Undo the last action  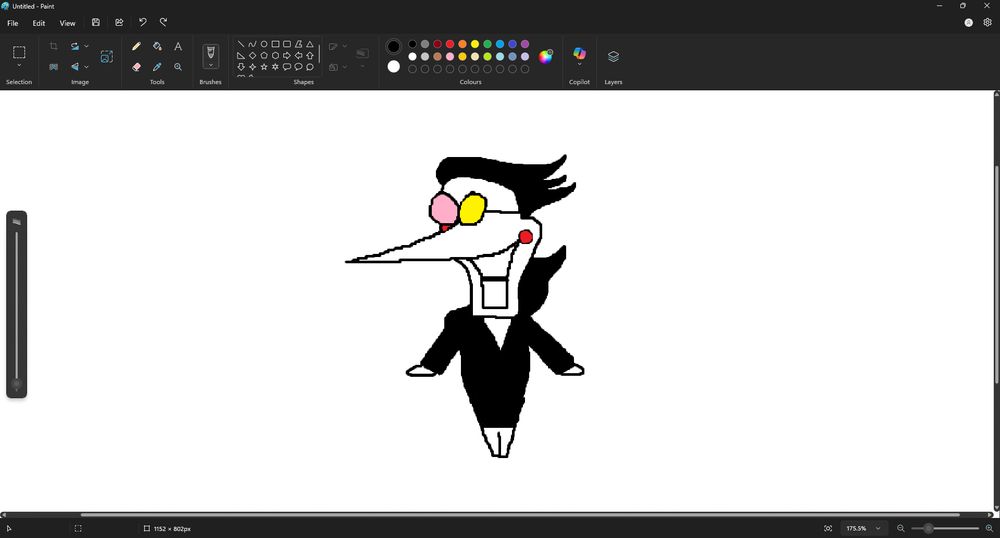tap(142, 22)
